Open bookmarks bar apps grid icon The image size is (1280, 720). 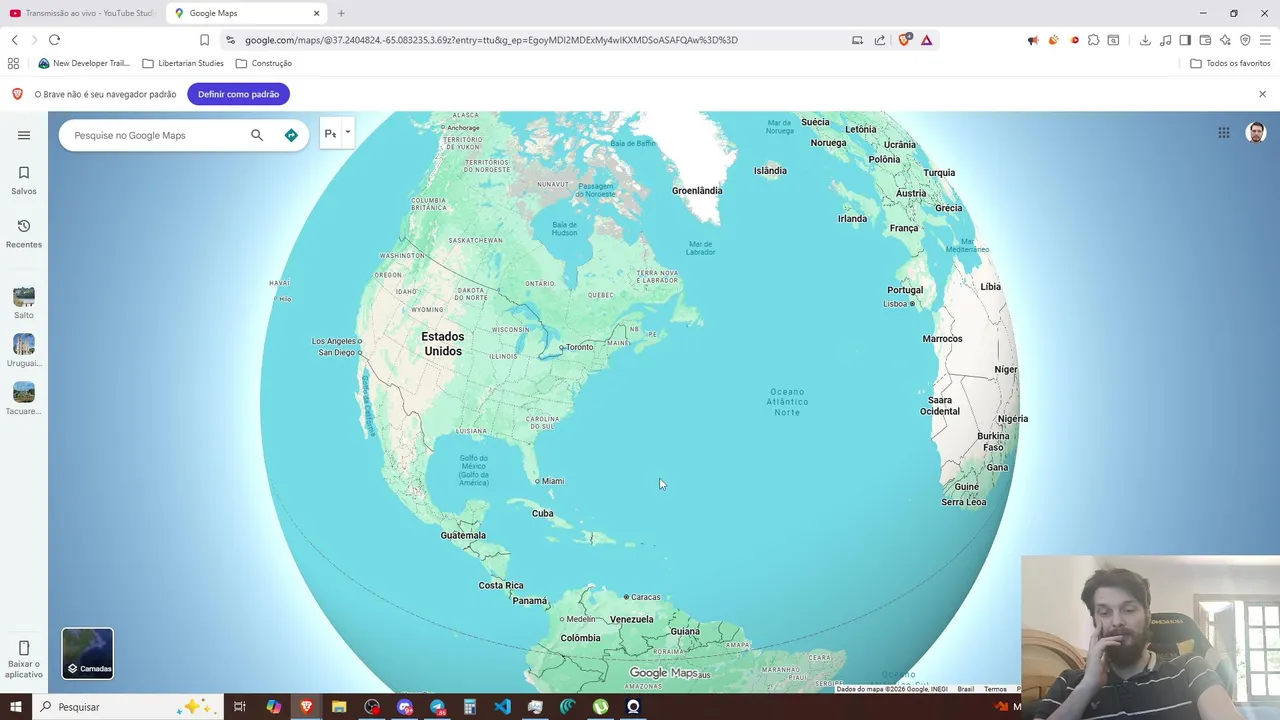point(13,63)
